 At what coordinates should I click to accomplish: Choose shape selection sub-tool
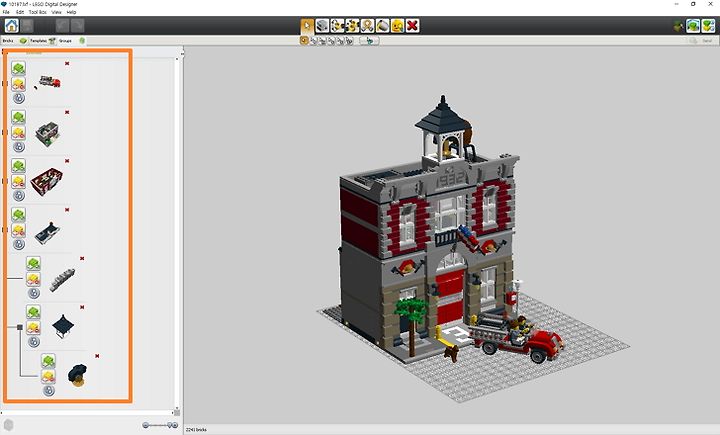pyautogui.click(x=340, y=41)
